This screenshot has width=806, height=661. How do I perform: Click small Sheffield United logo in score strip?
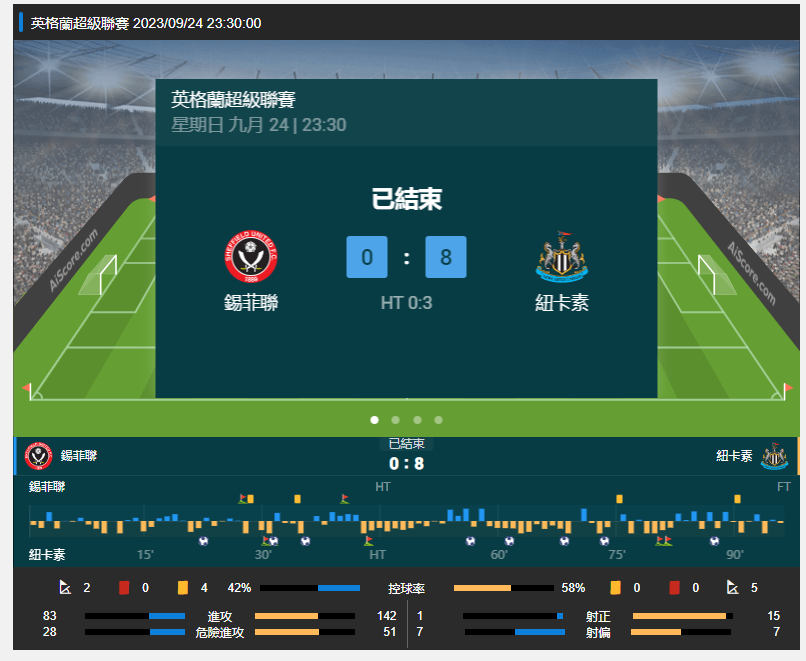coord(39,456)
